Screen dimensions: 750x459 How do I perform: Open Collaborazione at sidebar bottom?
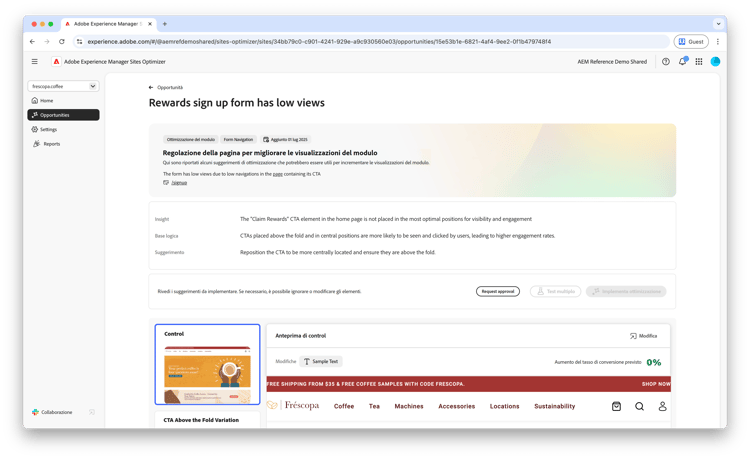(52, 412)
